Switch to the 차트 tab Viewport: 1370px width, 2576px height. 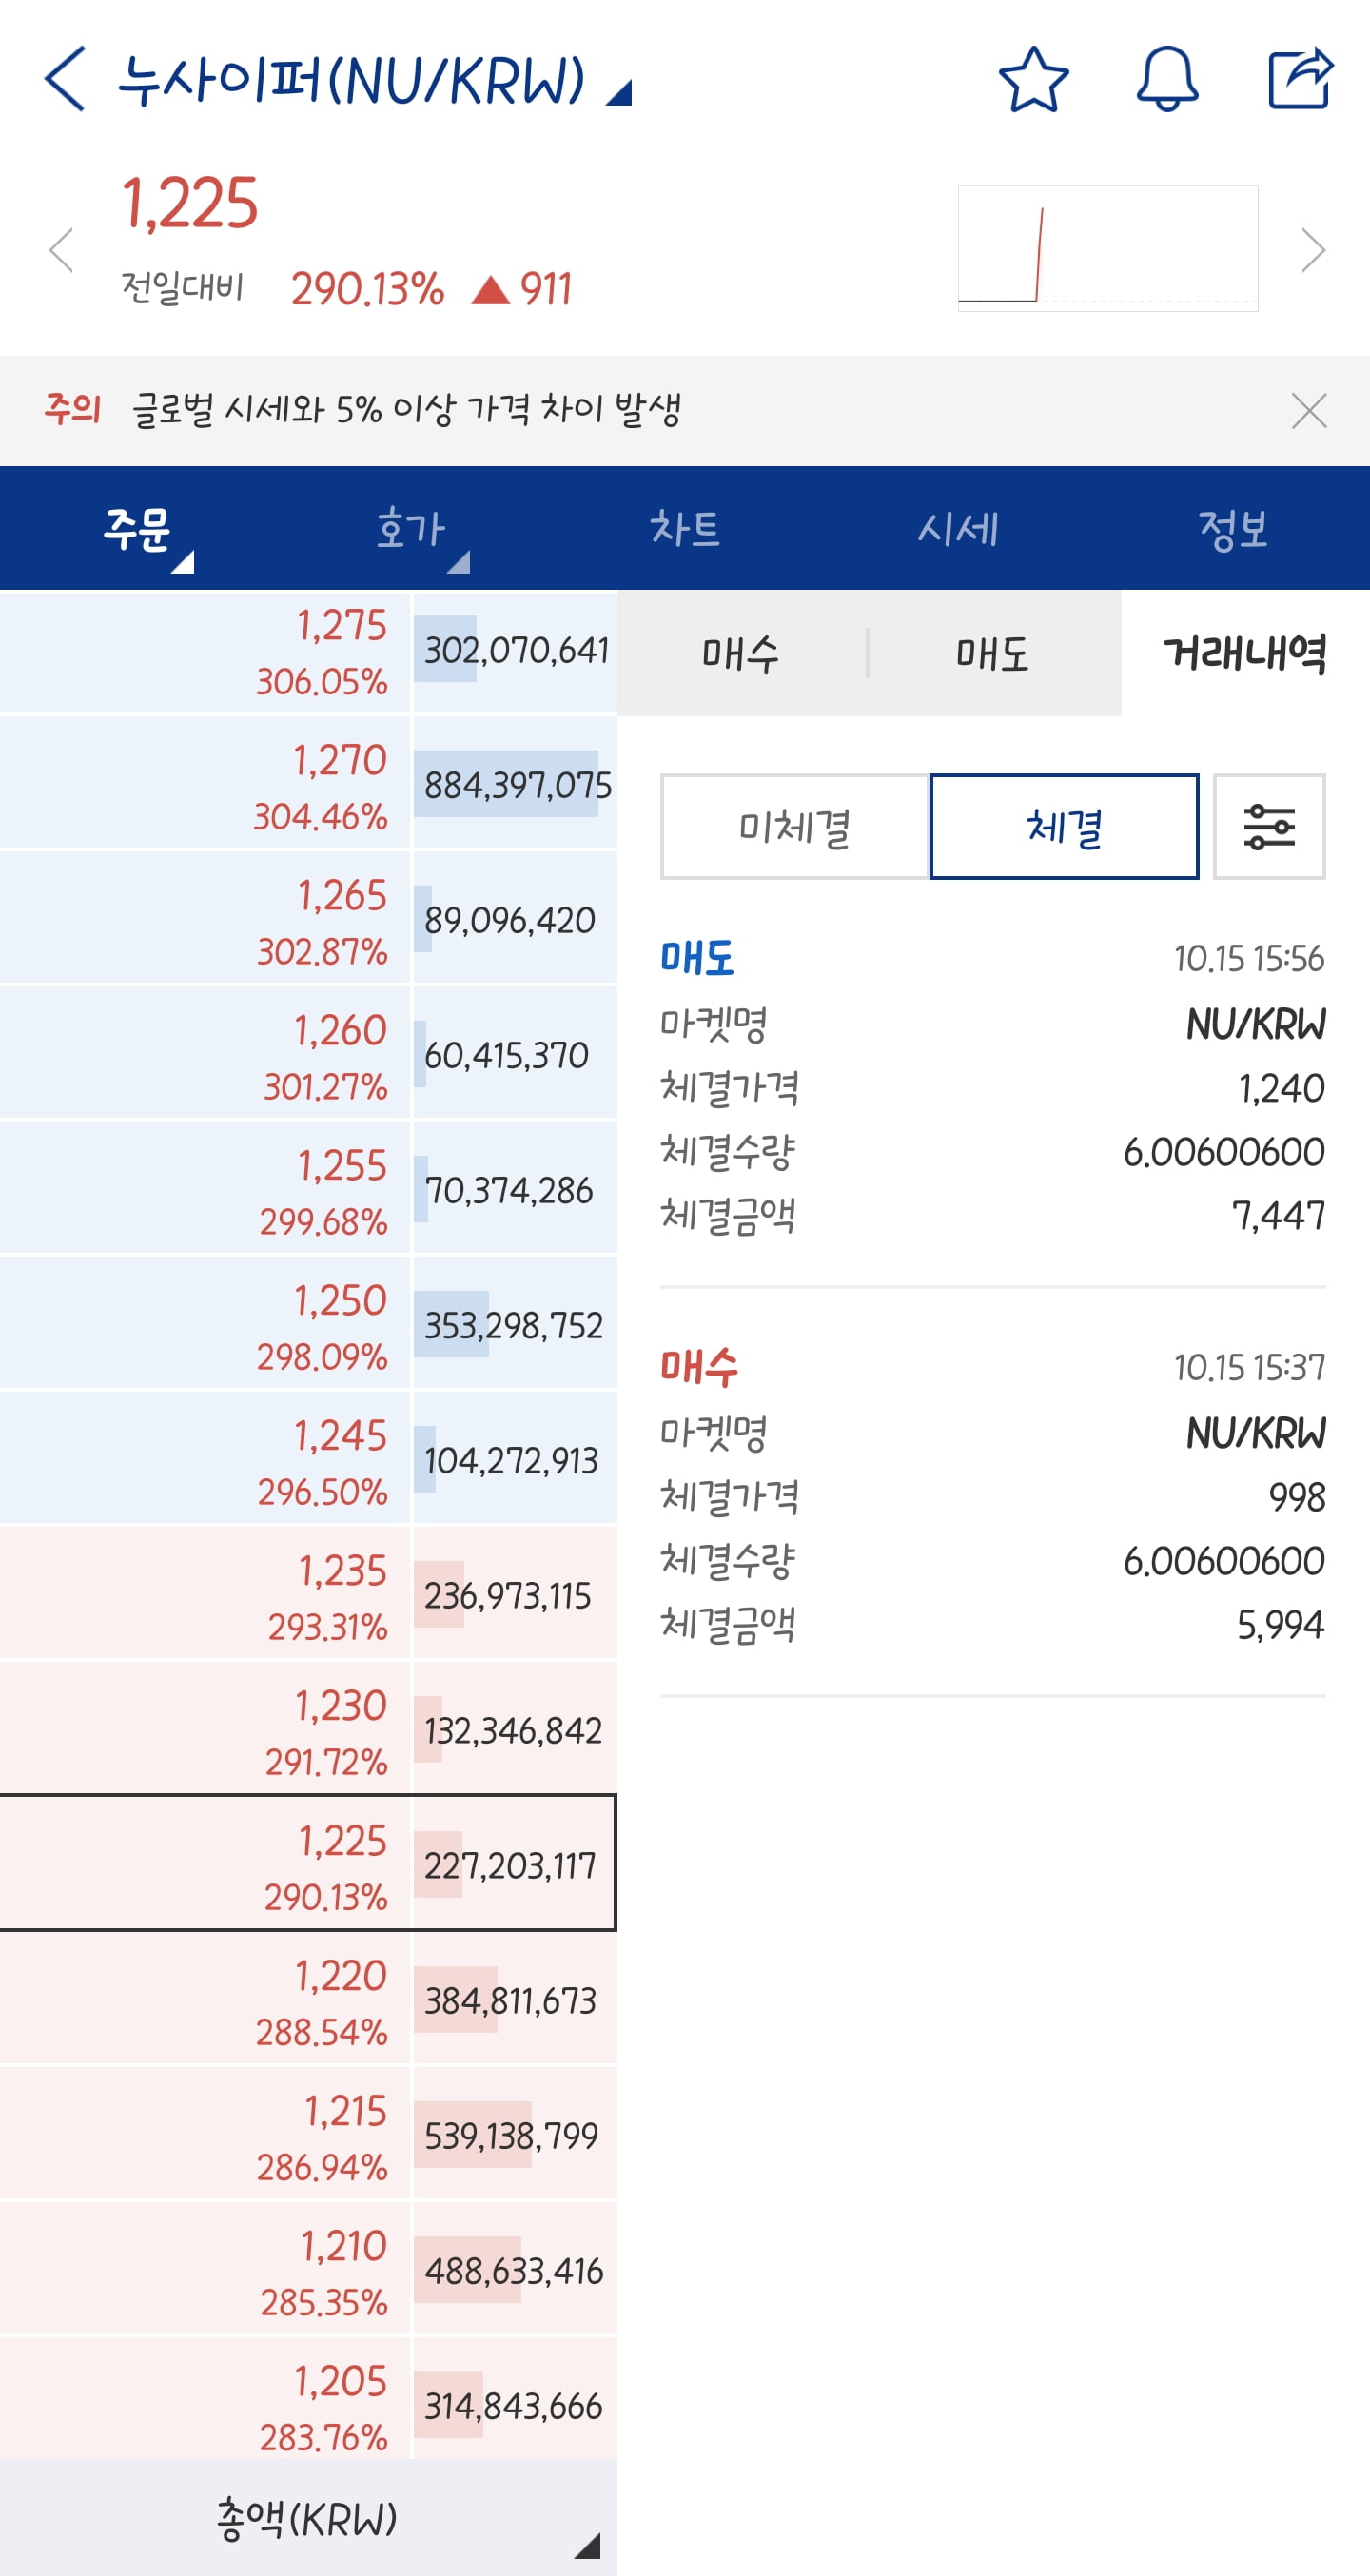pos(685,528)
